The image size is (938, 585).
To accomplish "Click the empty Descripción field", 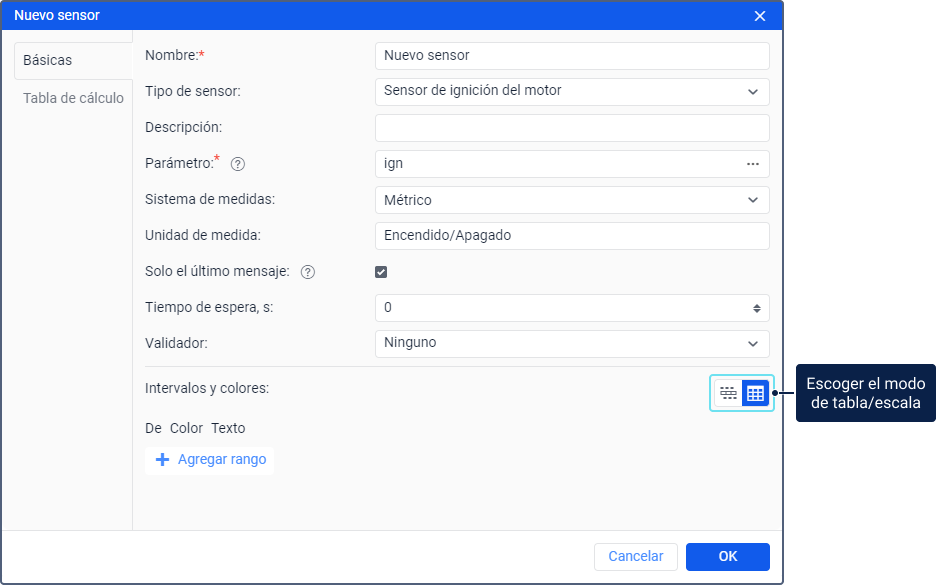I will (572, 128).
